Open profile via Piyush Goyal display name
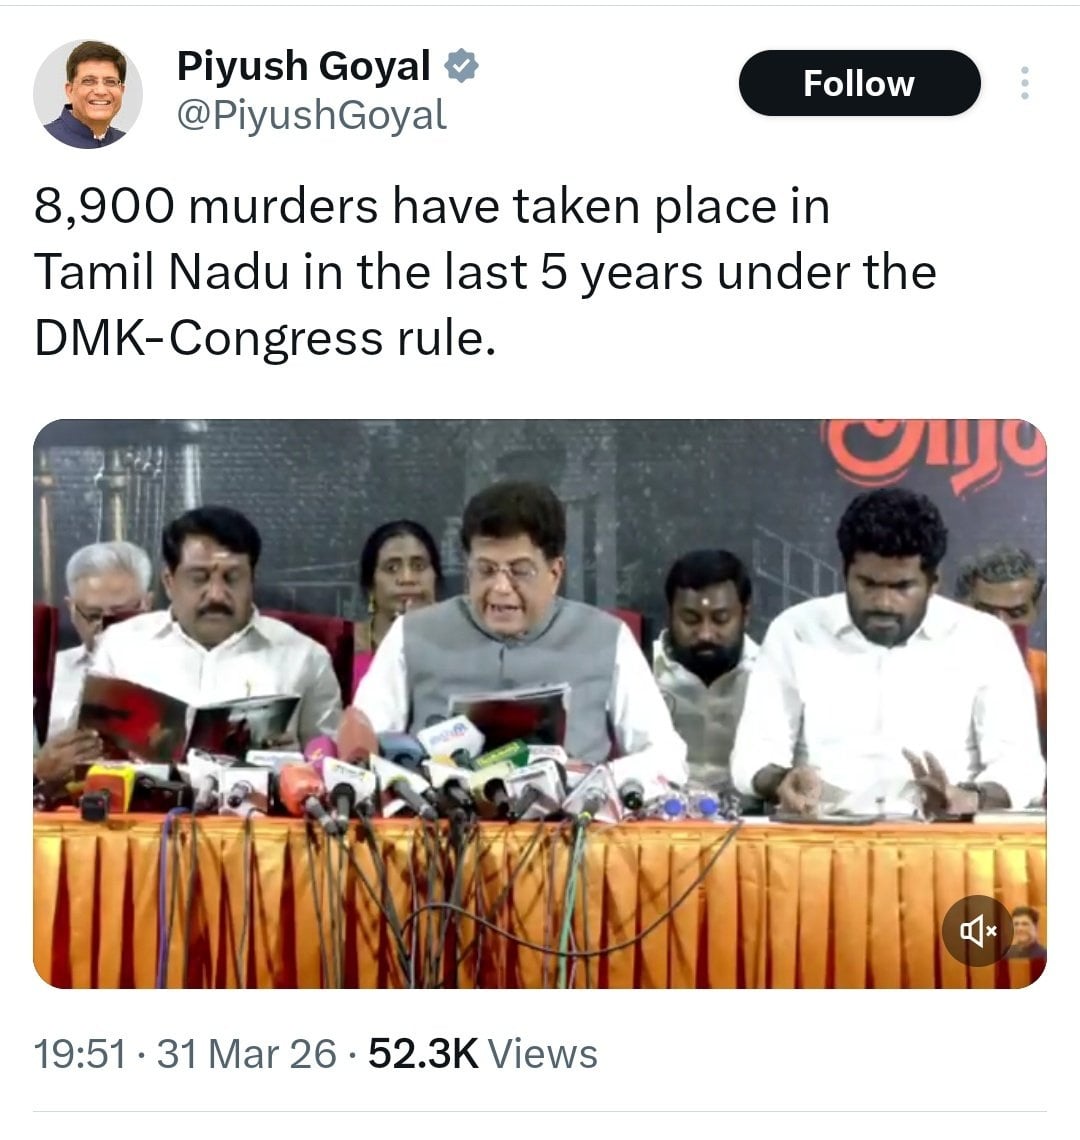The height and width of the screenshot is (1140, 1080). coord(303,66)
